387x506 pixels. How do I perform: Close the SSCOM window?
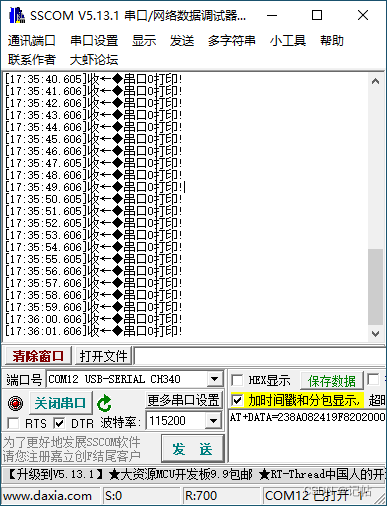coord(363,15)
